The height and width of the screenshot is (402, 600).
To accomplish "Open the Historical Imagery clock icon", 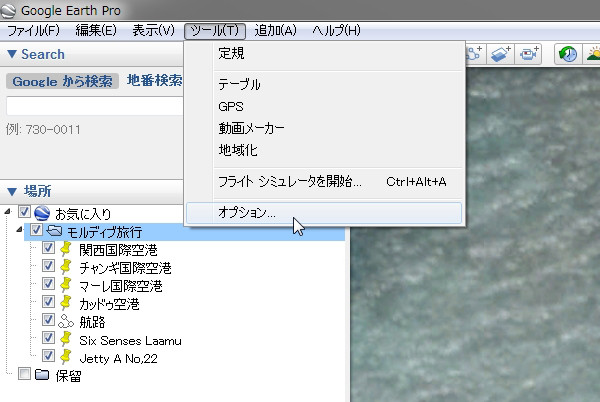I will [568, 54].
